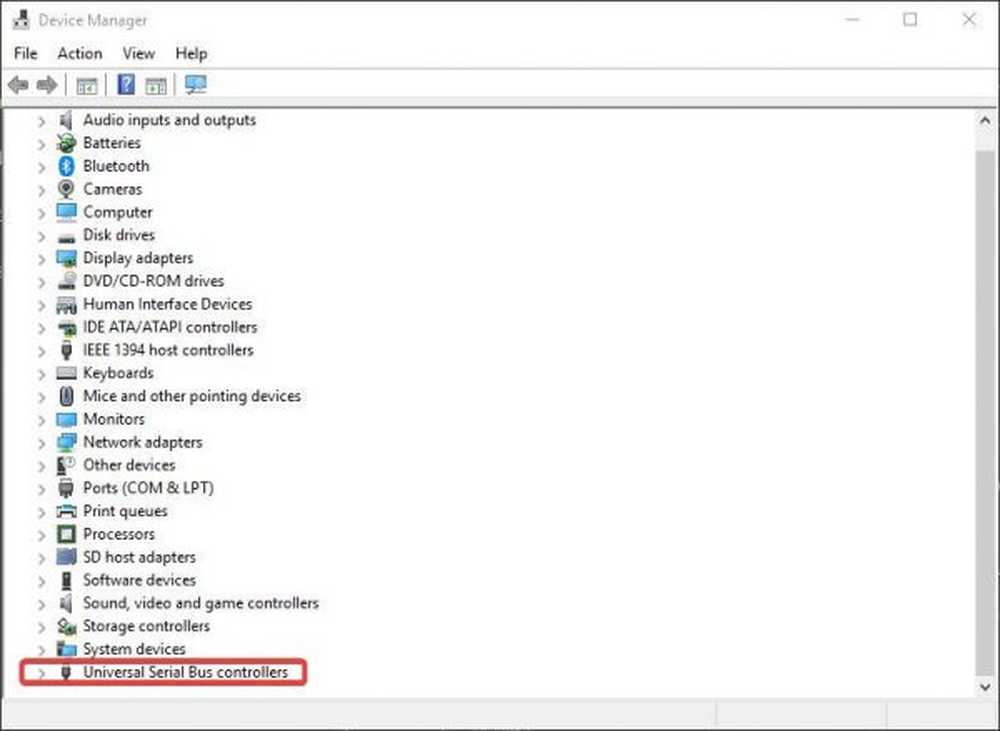Open the File menu
This screenshot has height=731, width=1000.
pyautogui.click(x=26, y=53)
